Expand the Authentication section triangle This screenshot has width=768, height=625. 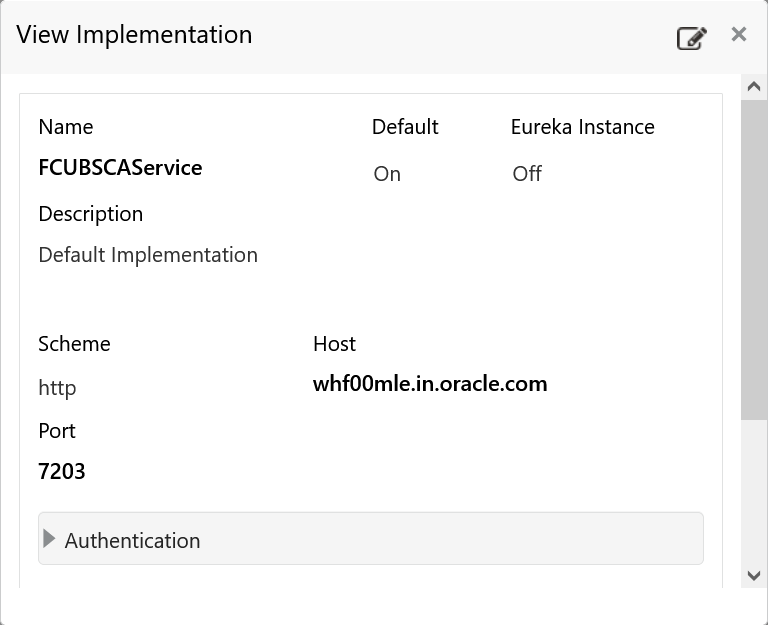(50, 539)
